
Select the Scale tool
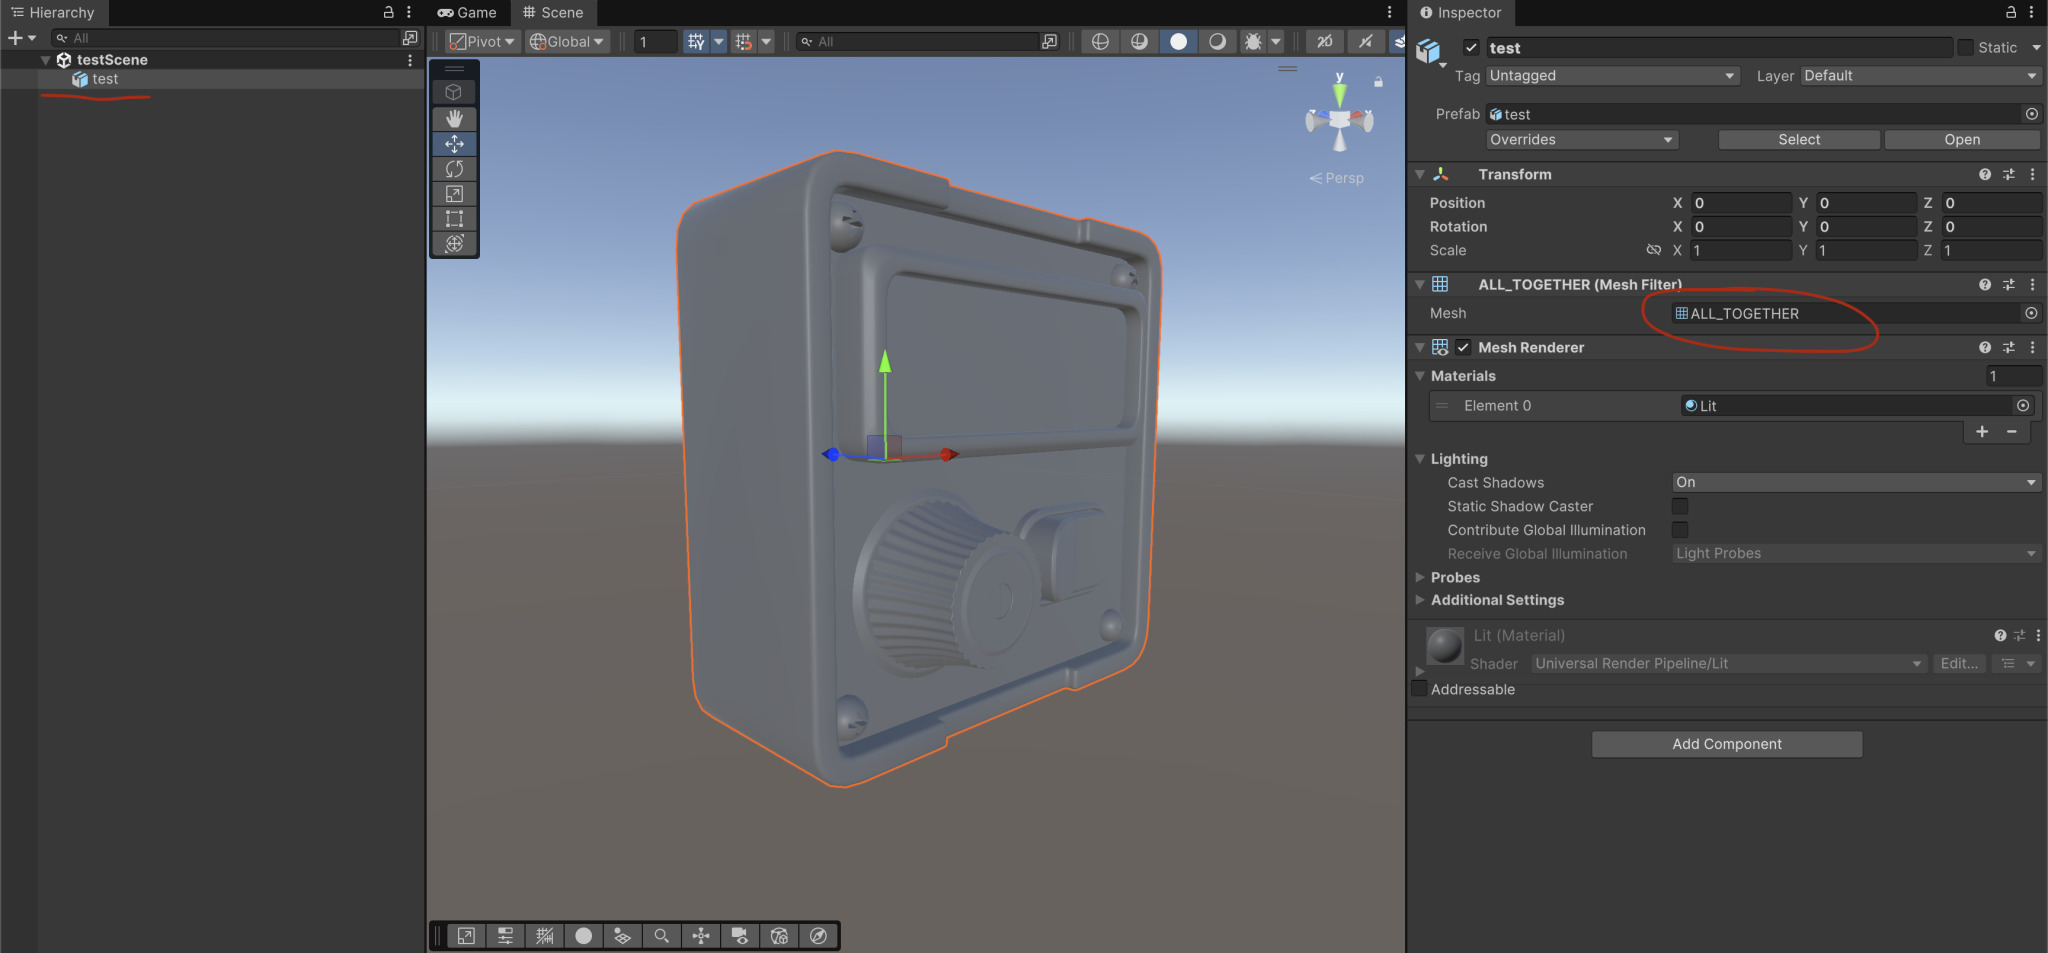pyautogui.click(x=454, y=194)
